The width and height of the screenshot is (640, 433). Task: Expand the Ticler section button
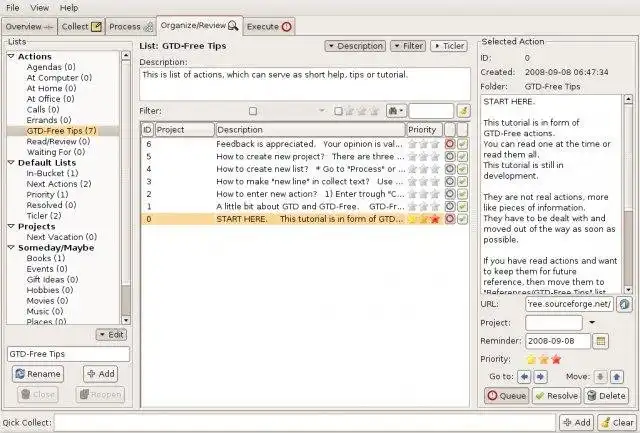tap(449, 46)
